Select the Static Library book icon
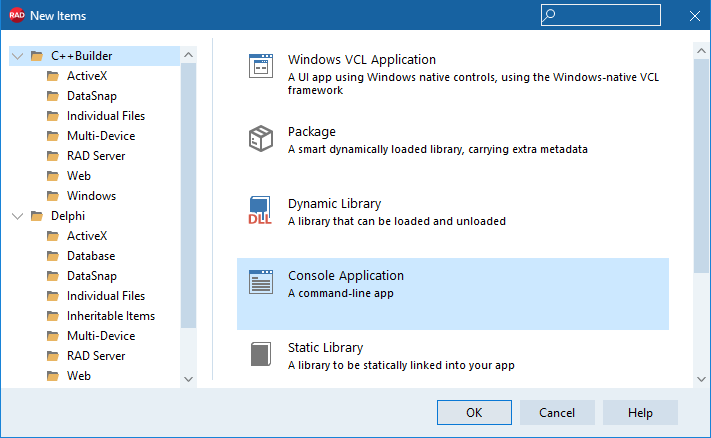711x438 pixels. (261, 354)
